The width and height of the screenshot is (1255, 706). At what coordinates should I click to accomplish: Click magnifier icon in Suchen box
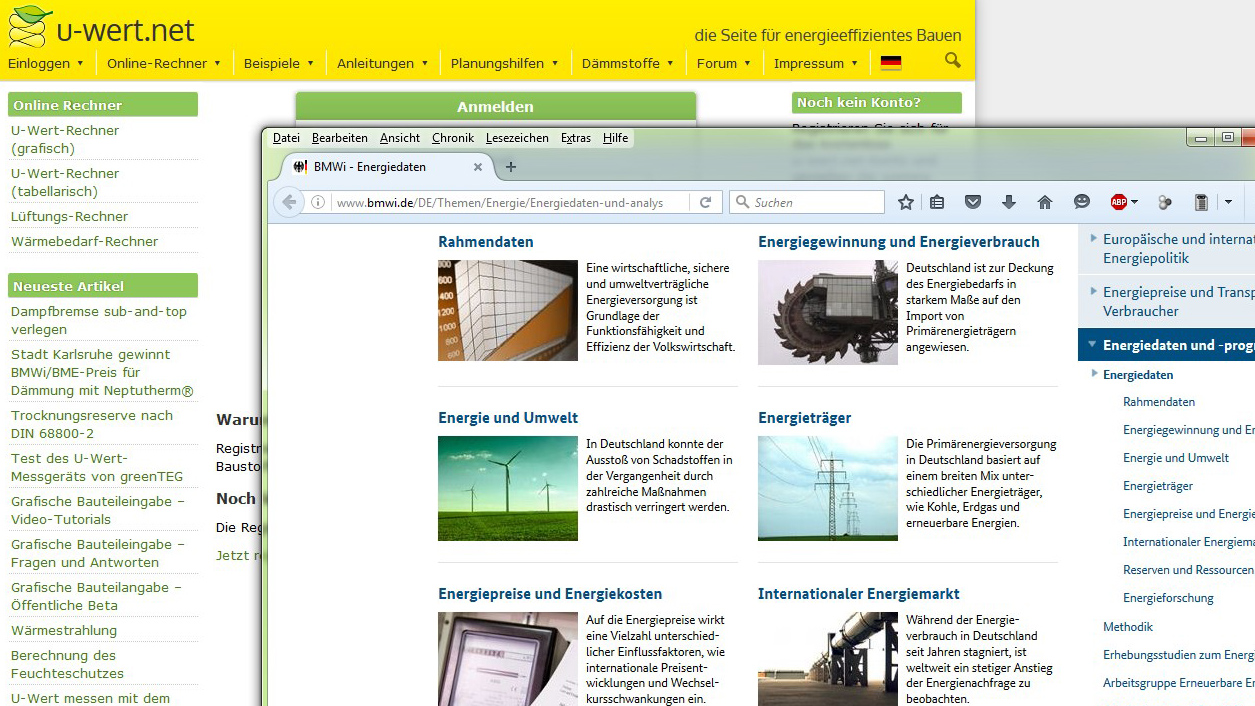(742, 202)
